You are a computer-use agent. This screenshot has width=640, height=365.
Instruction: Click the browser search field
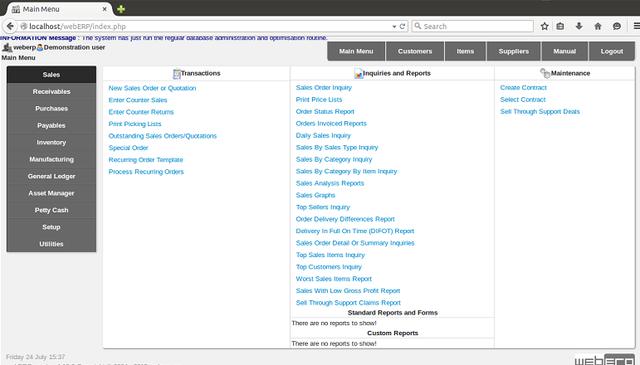(x=473, y=26)
